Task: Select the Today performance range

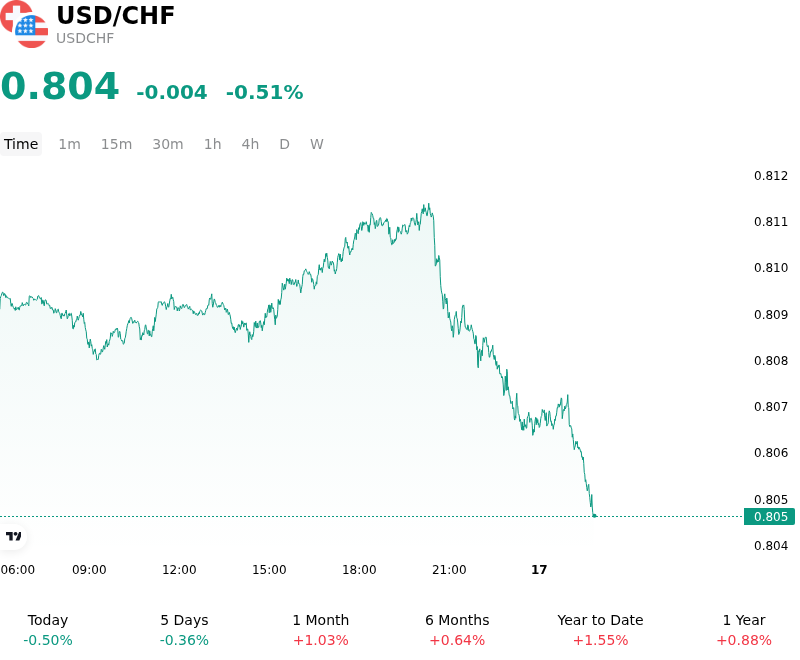Action: 48,630
